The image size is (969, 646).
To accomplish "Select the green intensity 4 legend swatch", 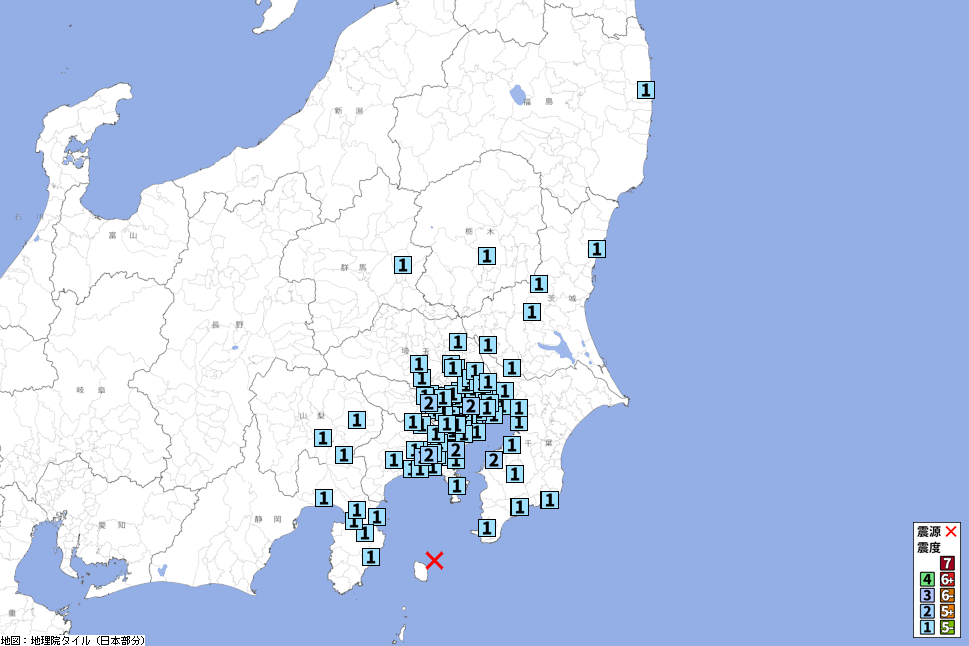I will click(x=927, y=579).
